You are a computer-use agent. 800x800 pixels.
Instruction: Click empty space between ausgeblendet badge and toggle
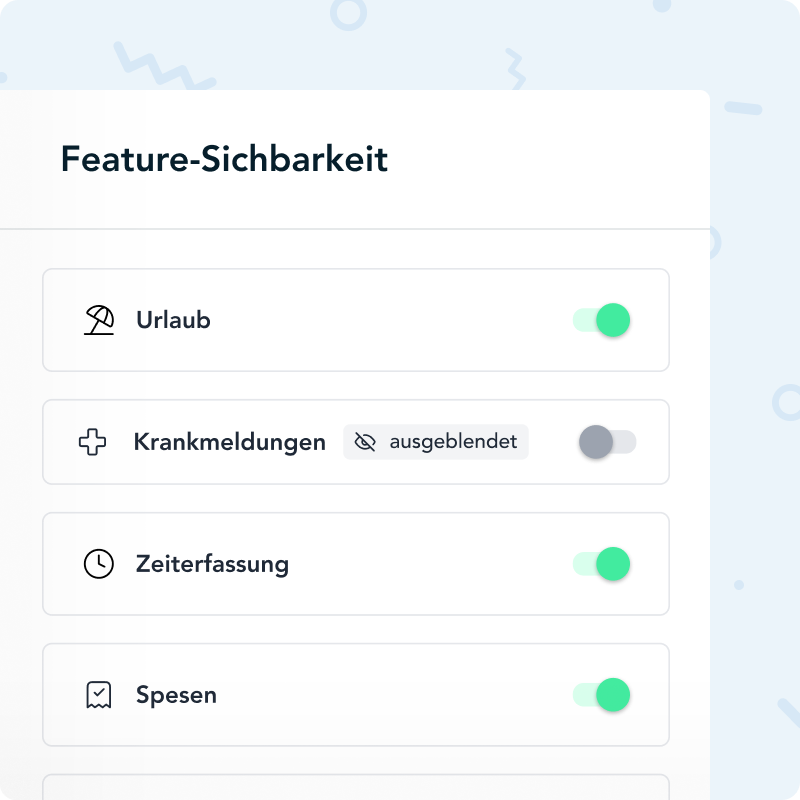tap(553, 442)
